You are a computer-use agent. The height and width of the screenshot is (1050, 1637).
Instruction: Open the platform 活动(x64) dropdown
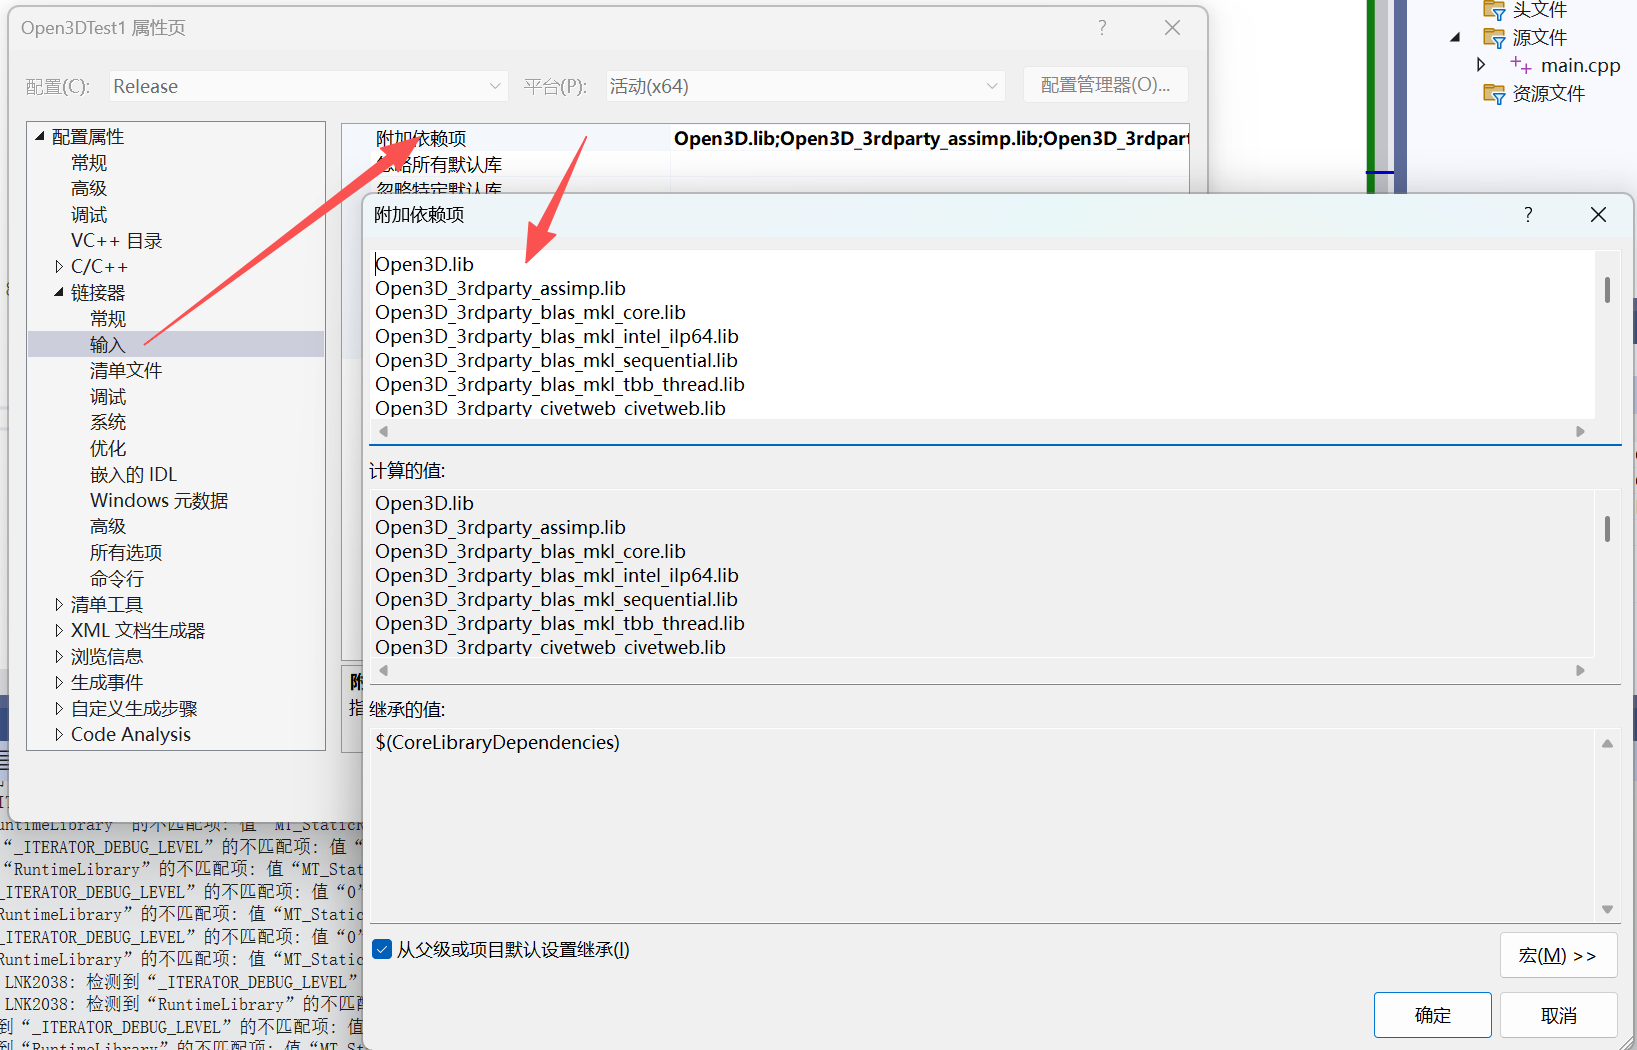(x=805, y=86)
